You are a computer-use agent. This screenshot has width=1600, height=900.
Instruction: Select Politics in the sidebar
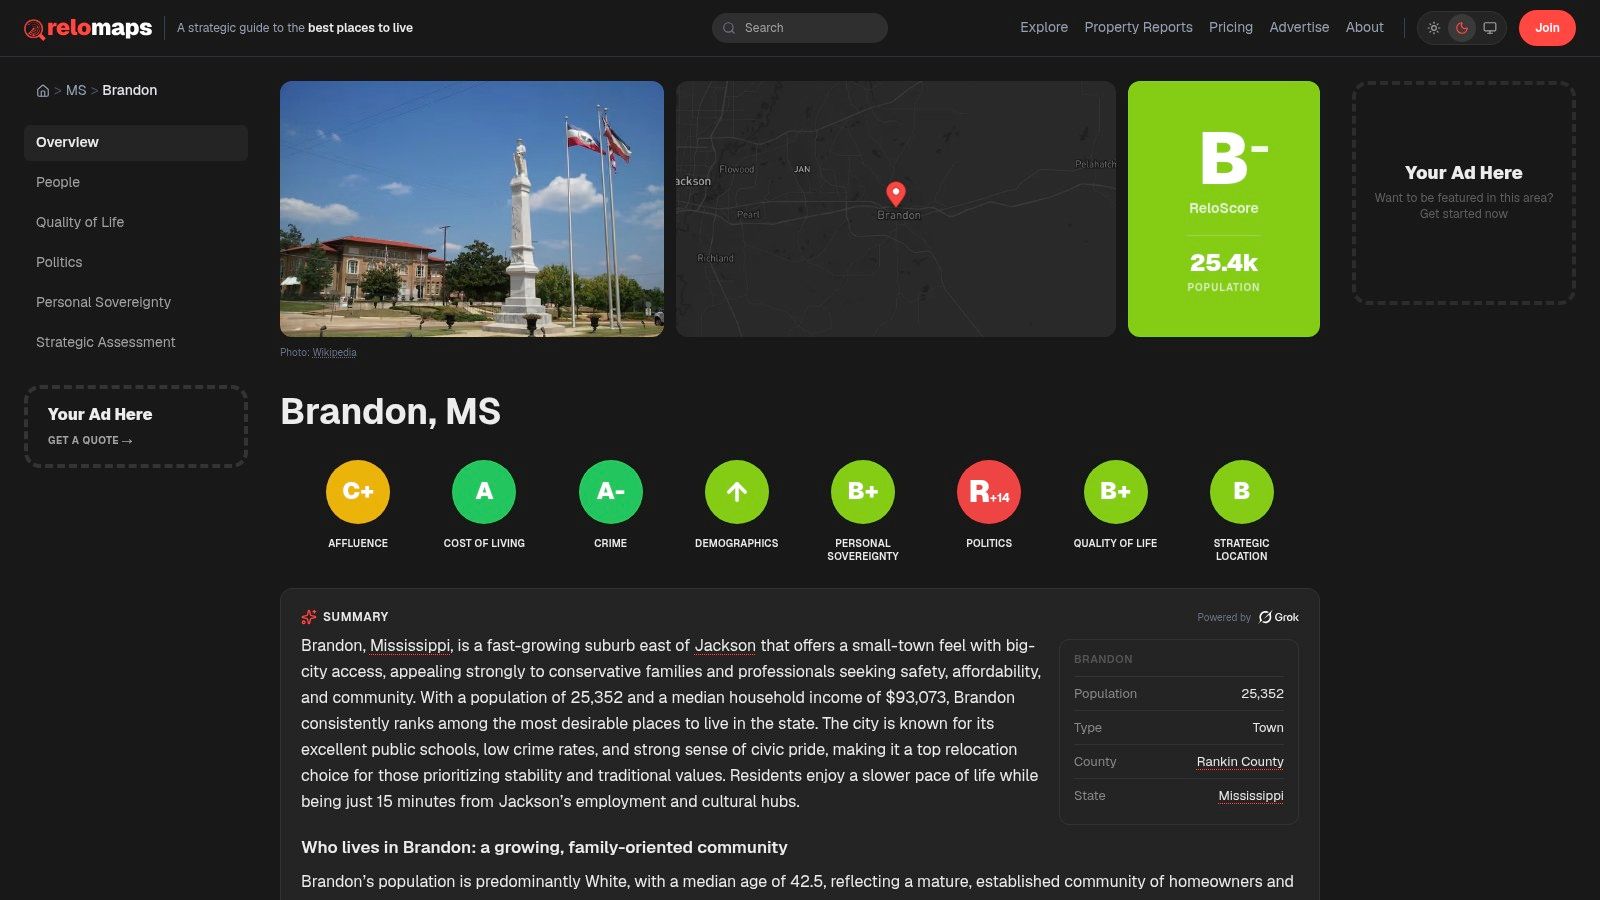coord(136,263)
